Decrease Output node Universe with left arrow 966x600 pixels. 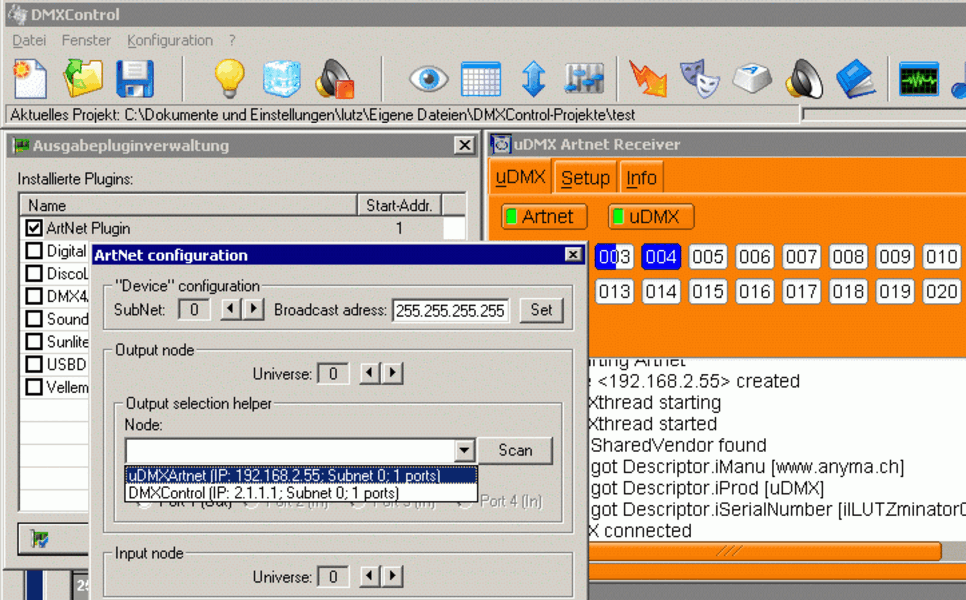369,373
